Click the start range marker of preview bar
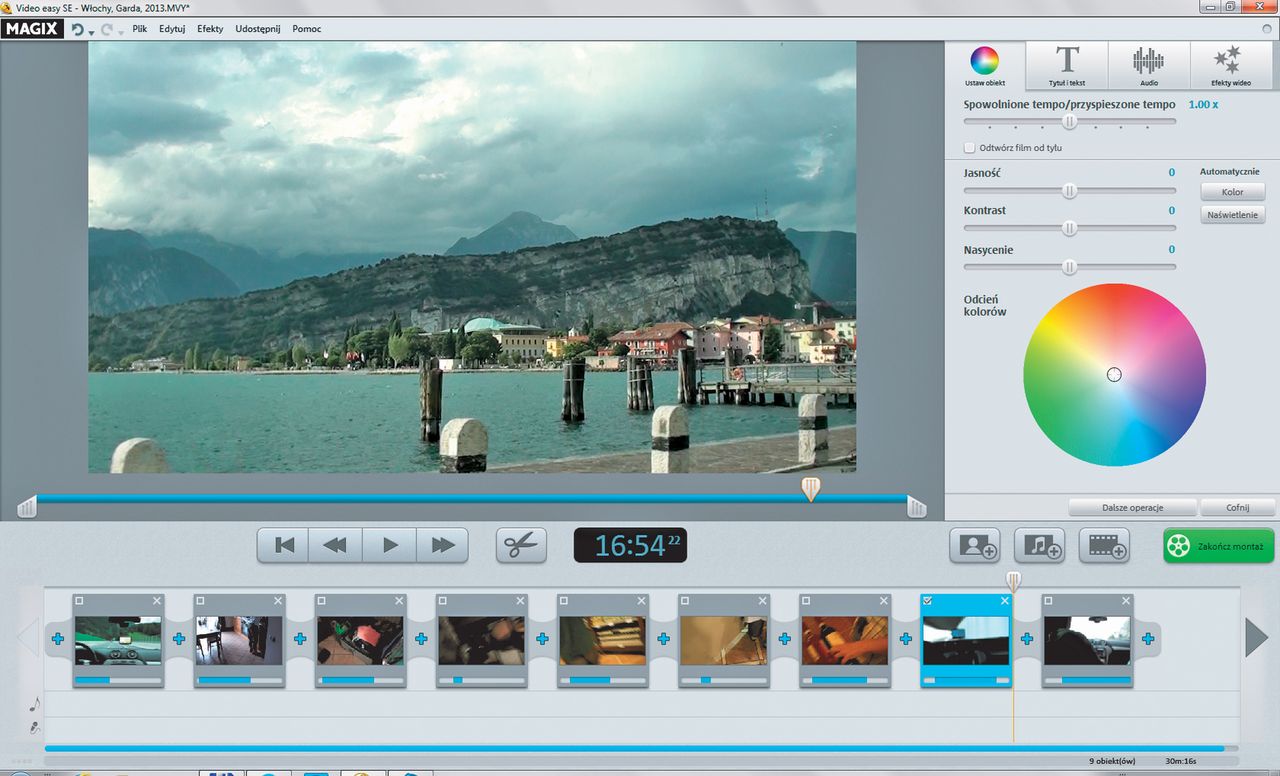Screen dimensions: 1280x776 coord(27,508)
